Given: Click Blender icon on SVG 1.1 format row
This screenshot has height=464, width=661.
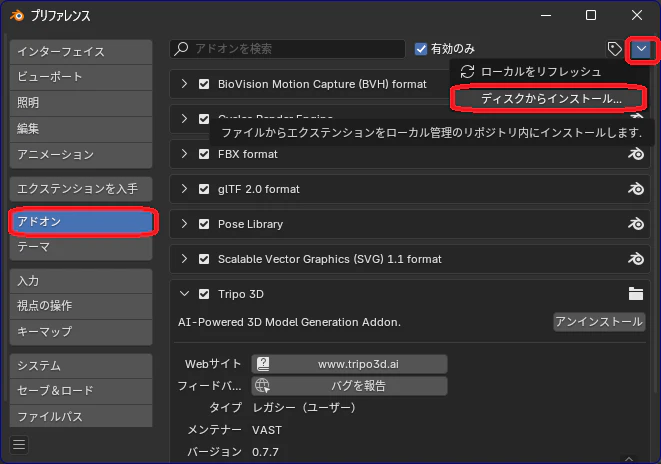Looking at the screenshot, I should click(x=636, y=259).
